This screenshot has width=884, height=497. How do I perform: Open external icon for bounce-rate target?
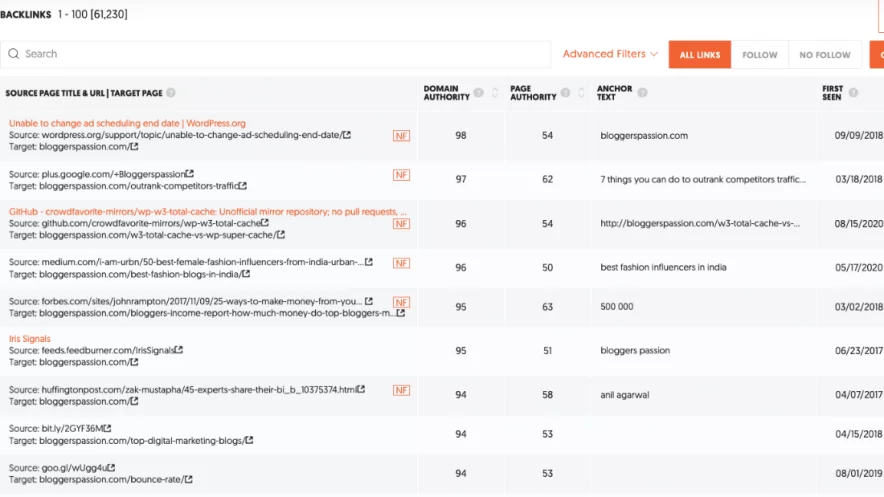pos(188,480)
